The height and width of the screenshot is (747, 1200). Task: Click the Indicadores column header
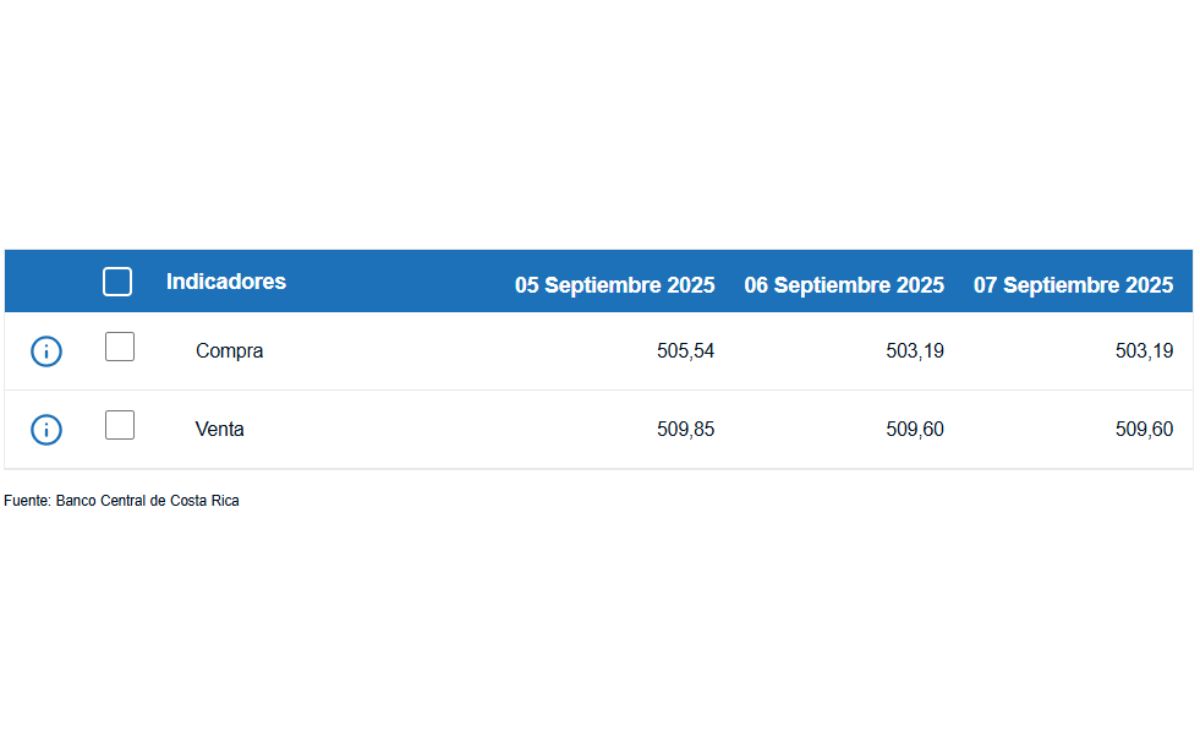(226, 282)
